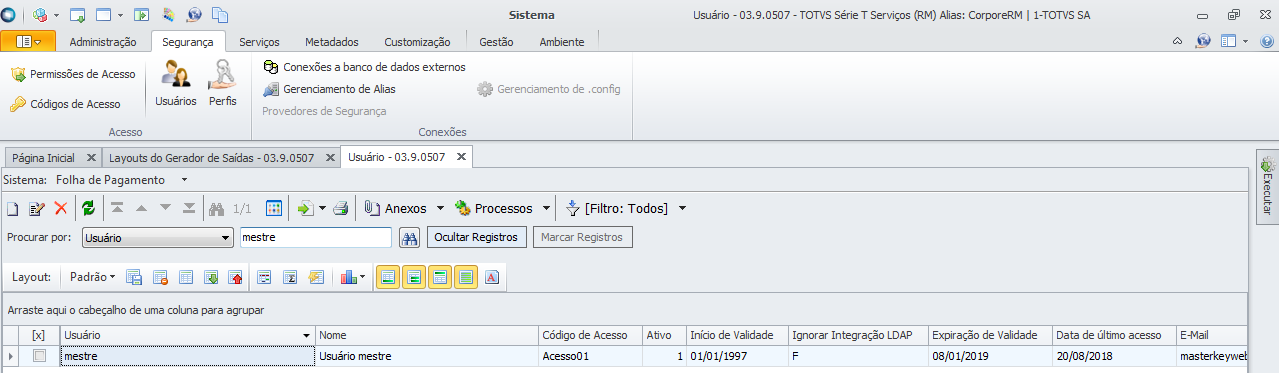
Task: Close the Usuário - 03.9.0507 tab
Action: point(461,157)
